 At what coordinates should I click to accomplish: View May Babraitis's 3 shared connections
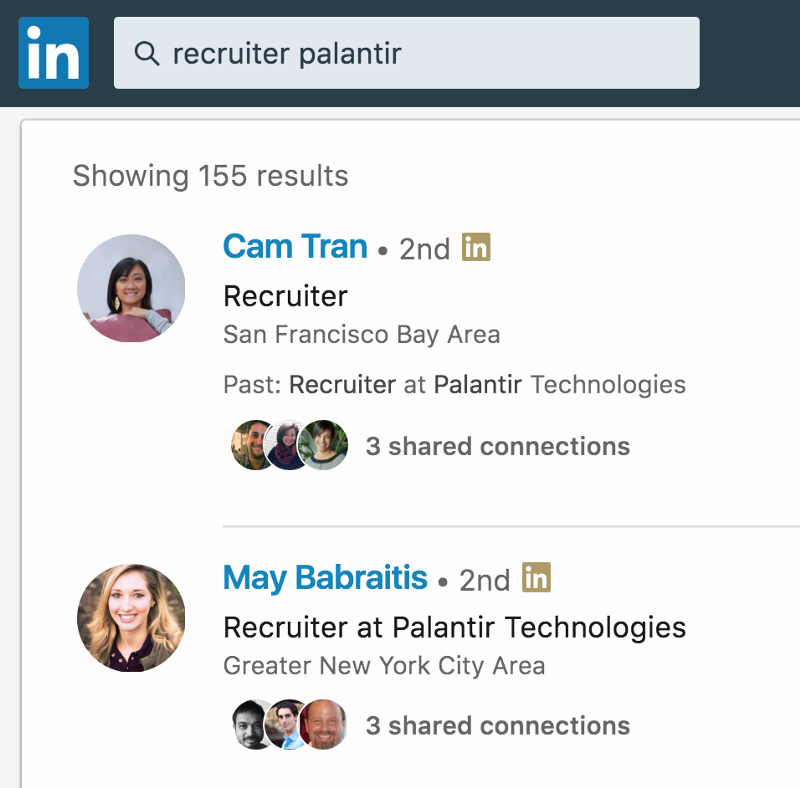tap(498, 725)
